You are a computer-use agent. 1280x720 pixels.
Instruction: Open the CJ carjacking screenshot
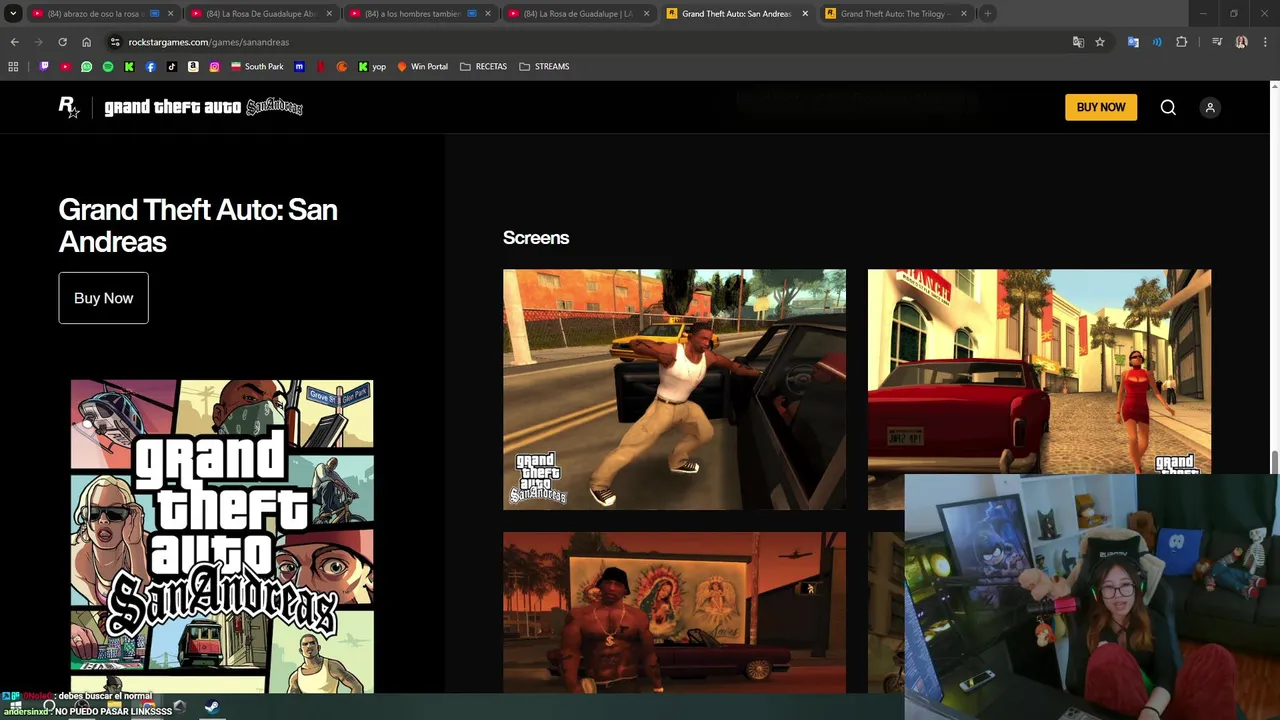(x=674, y=390)
